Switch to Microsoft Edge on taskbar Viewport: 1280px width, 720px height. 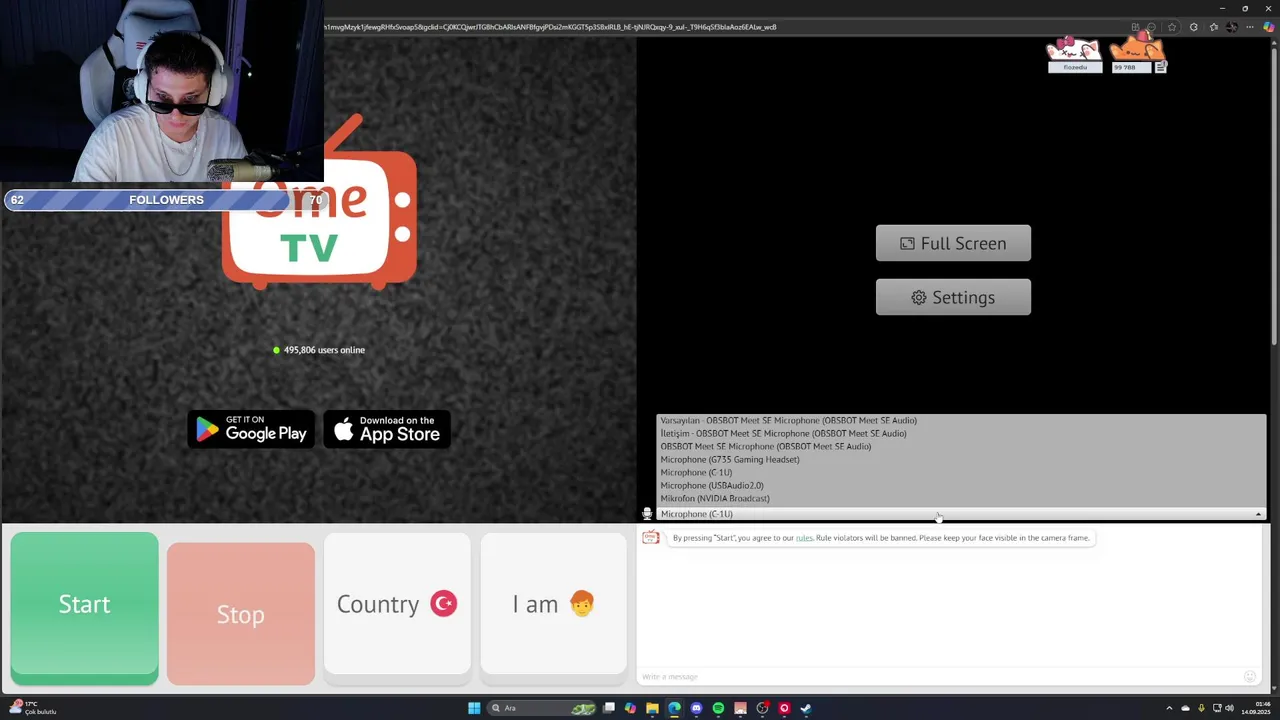(674, 708)
